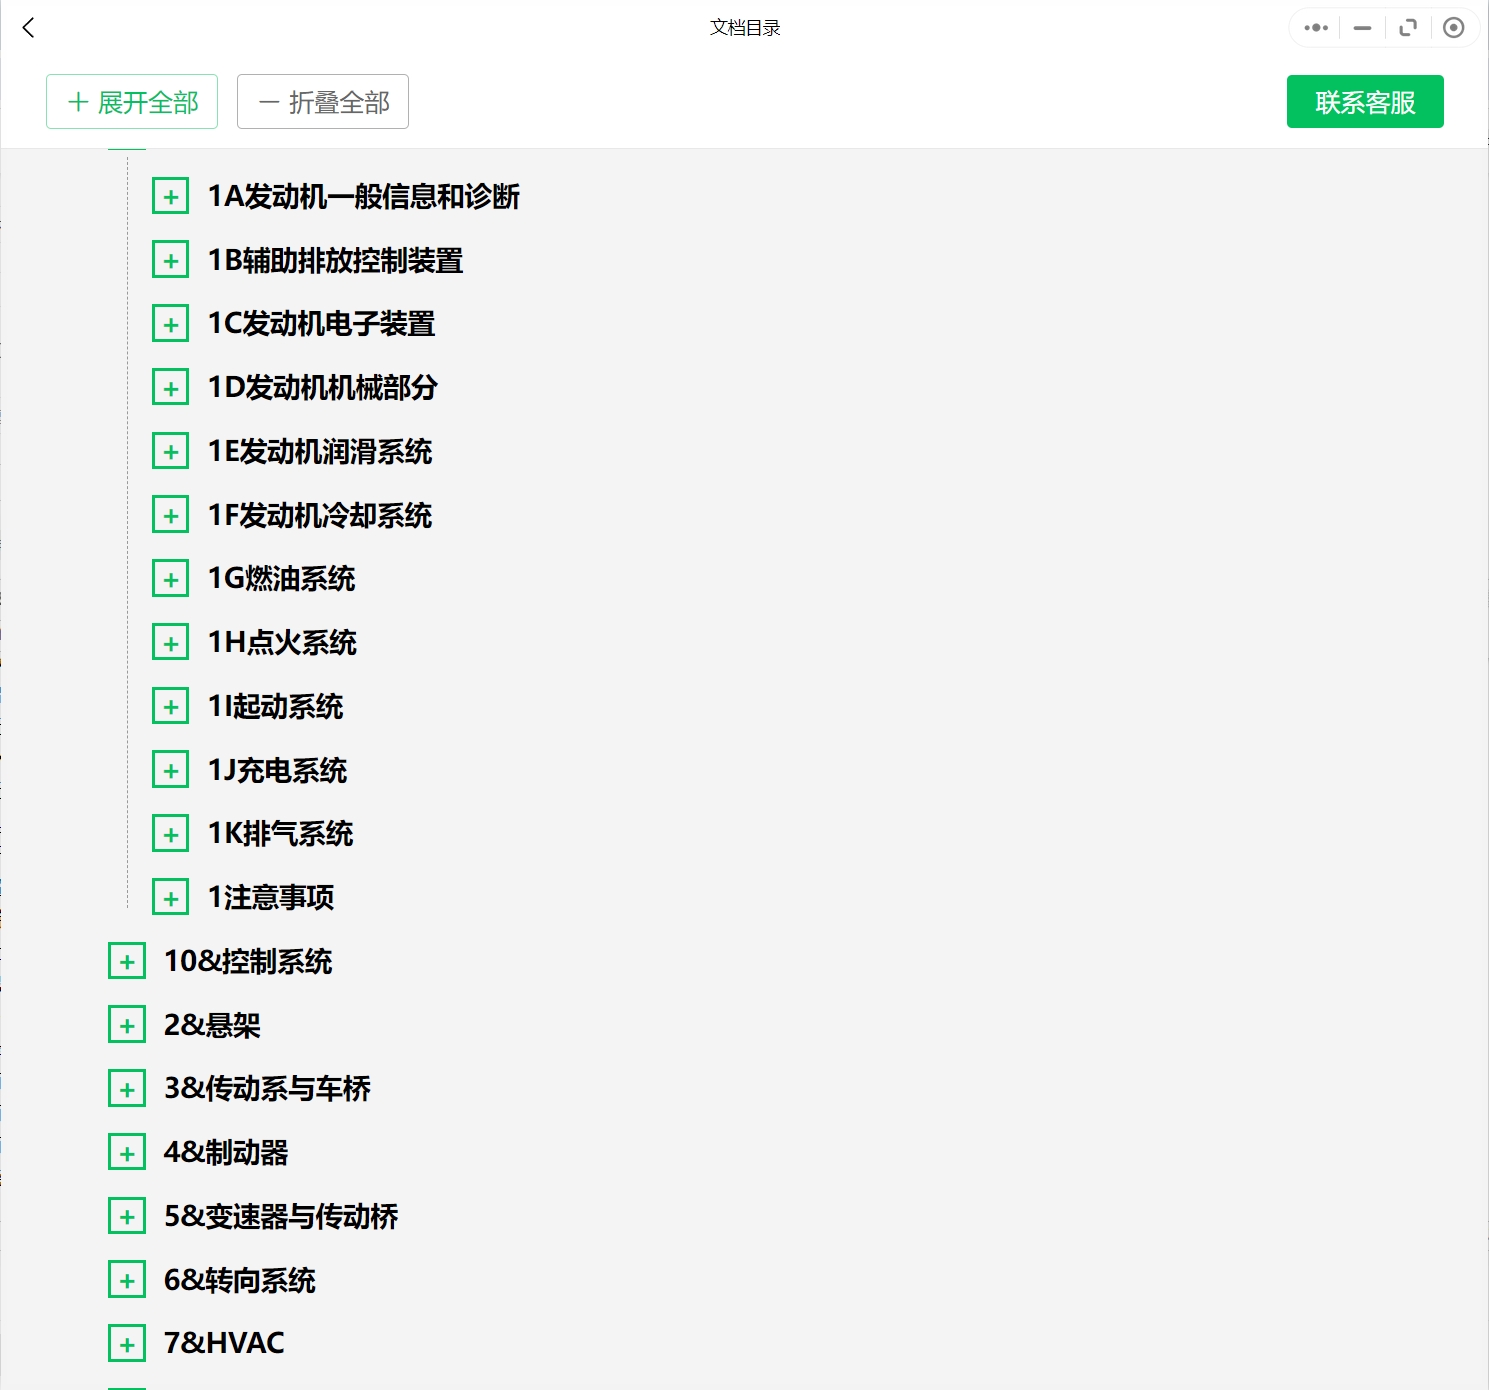
Task: Click the fullscreen toggle icon top right
Action: (x=1408, y=28)
